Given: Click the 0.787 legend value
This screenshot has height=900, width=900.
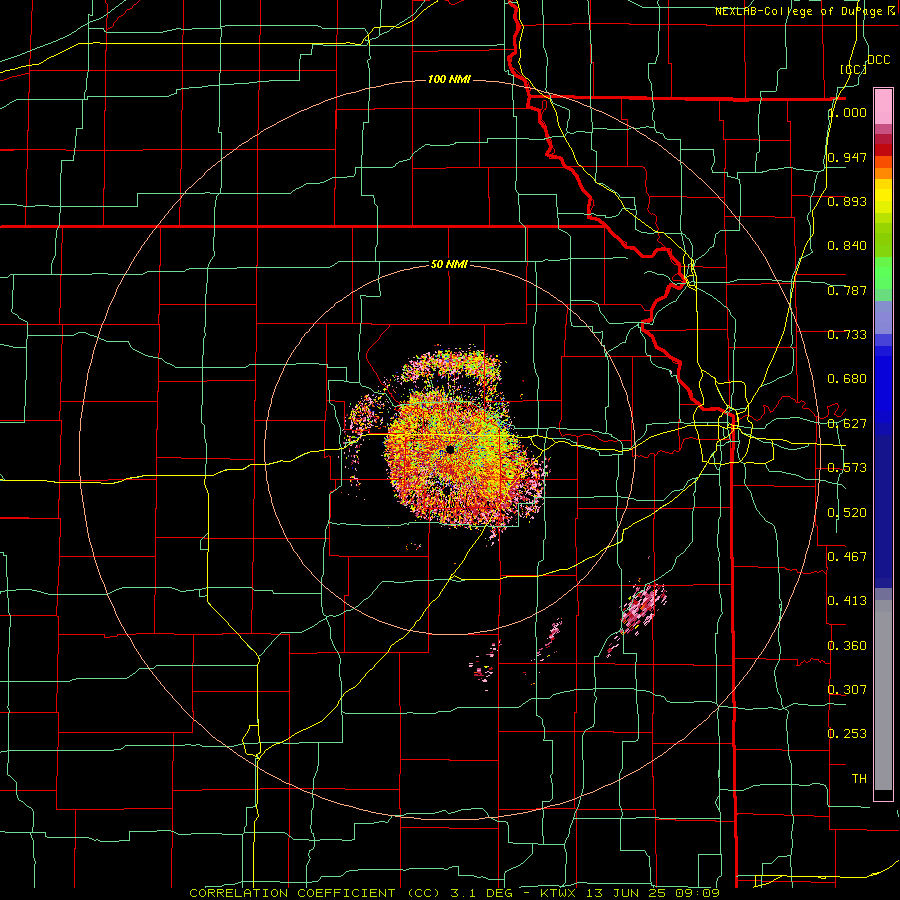Looking at the screenshot, I should [847, 290].
